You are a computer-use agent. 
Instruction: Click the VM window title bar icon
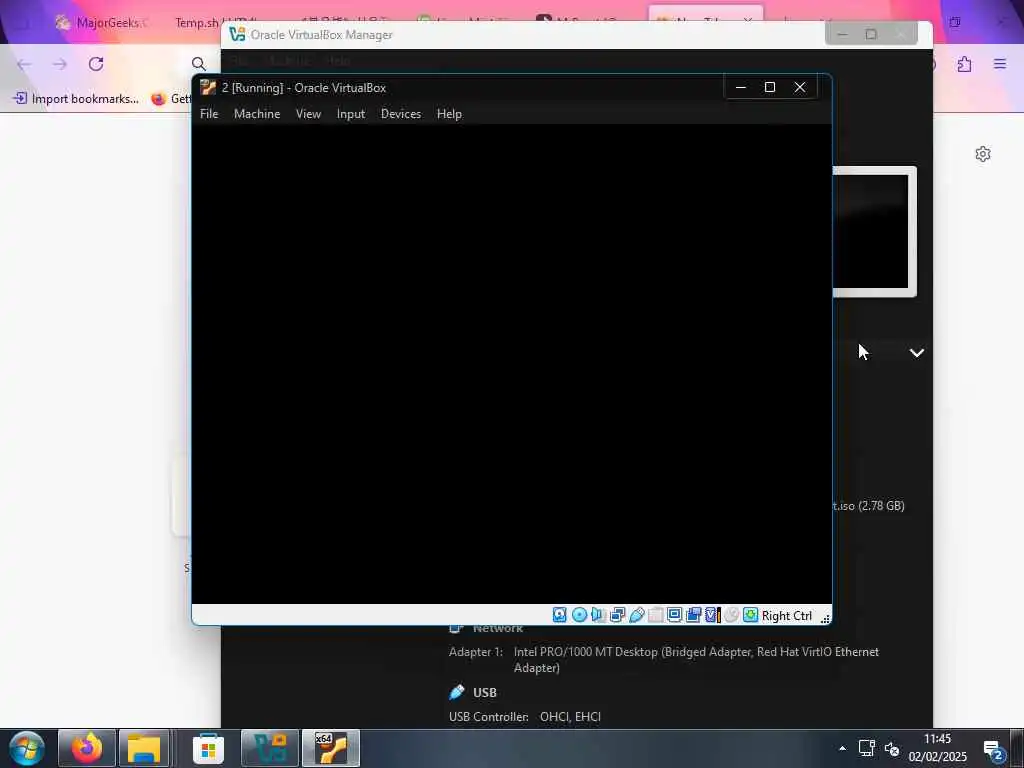(x=208, y=88)
